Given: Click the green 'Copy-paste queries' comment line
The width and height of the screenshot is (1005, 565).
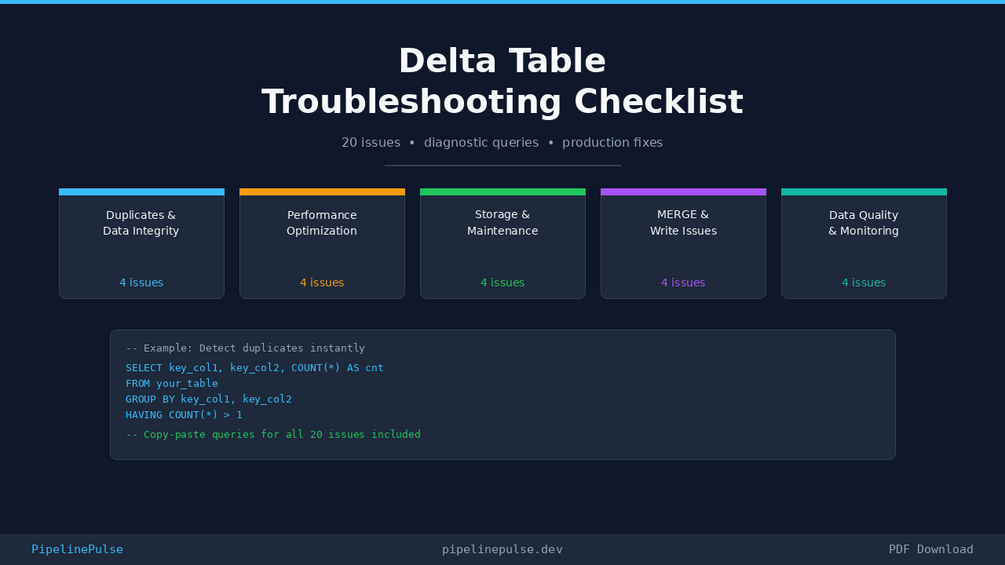Looking at the screenshot, I should [273, 435].
